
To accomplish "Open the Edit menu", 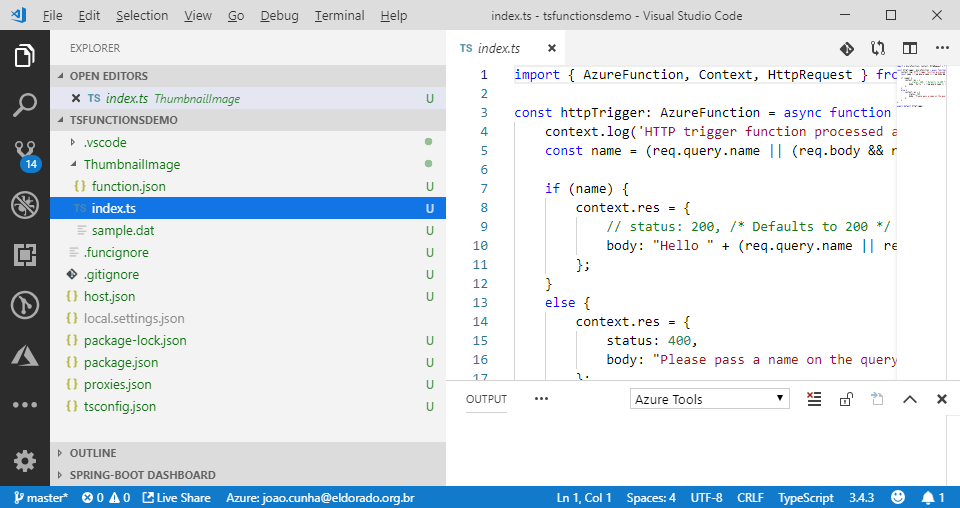I will point(89,16).
